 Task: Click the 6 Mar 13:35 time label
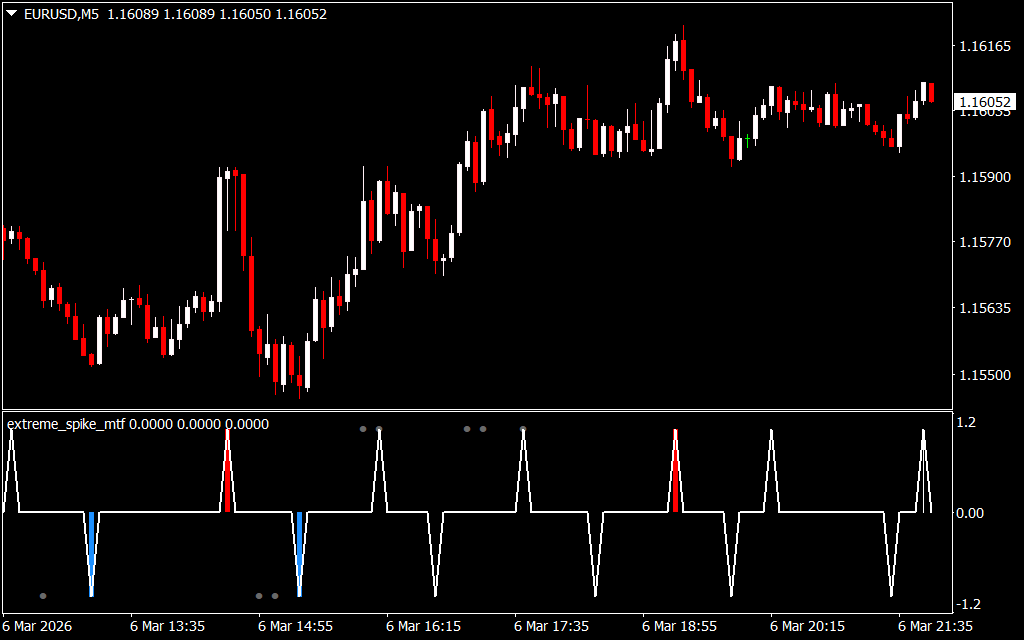(168, 626)
